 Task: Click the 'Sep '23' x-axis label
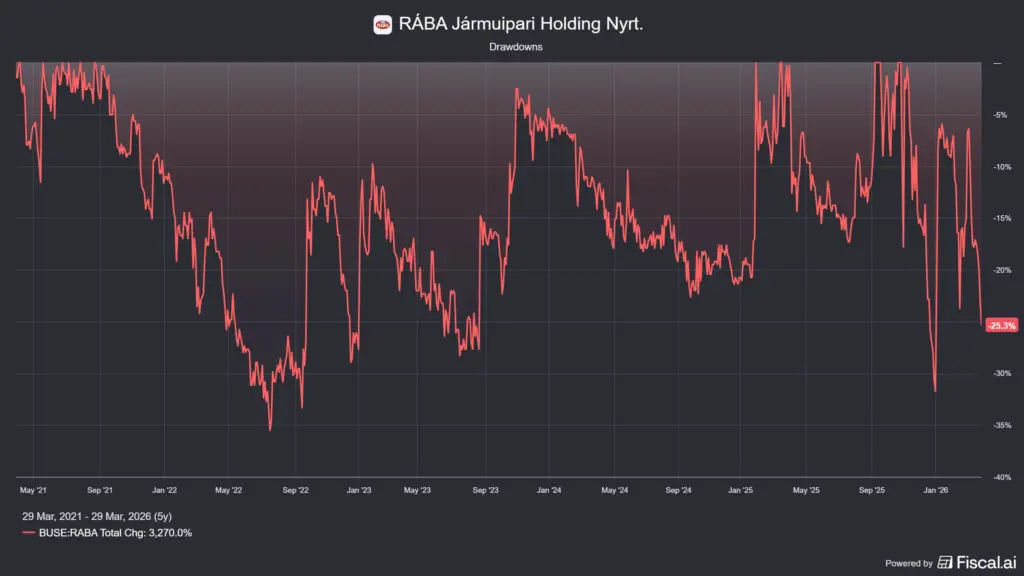coord(485,490)
